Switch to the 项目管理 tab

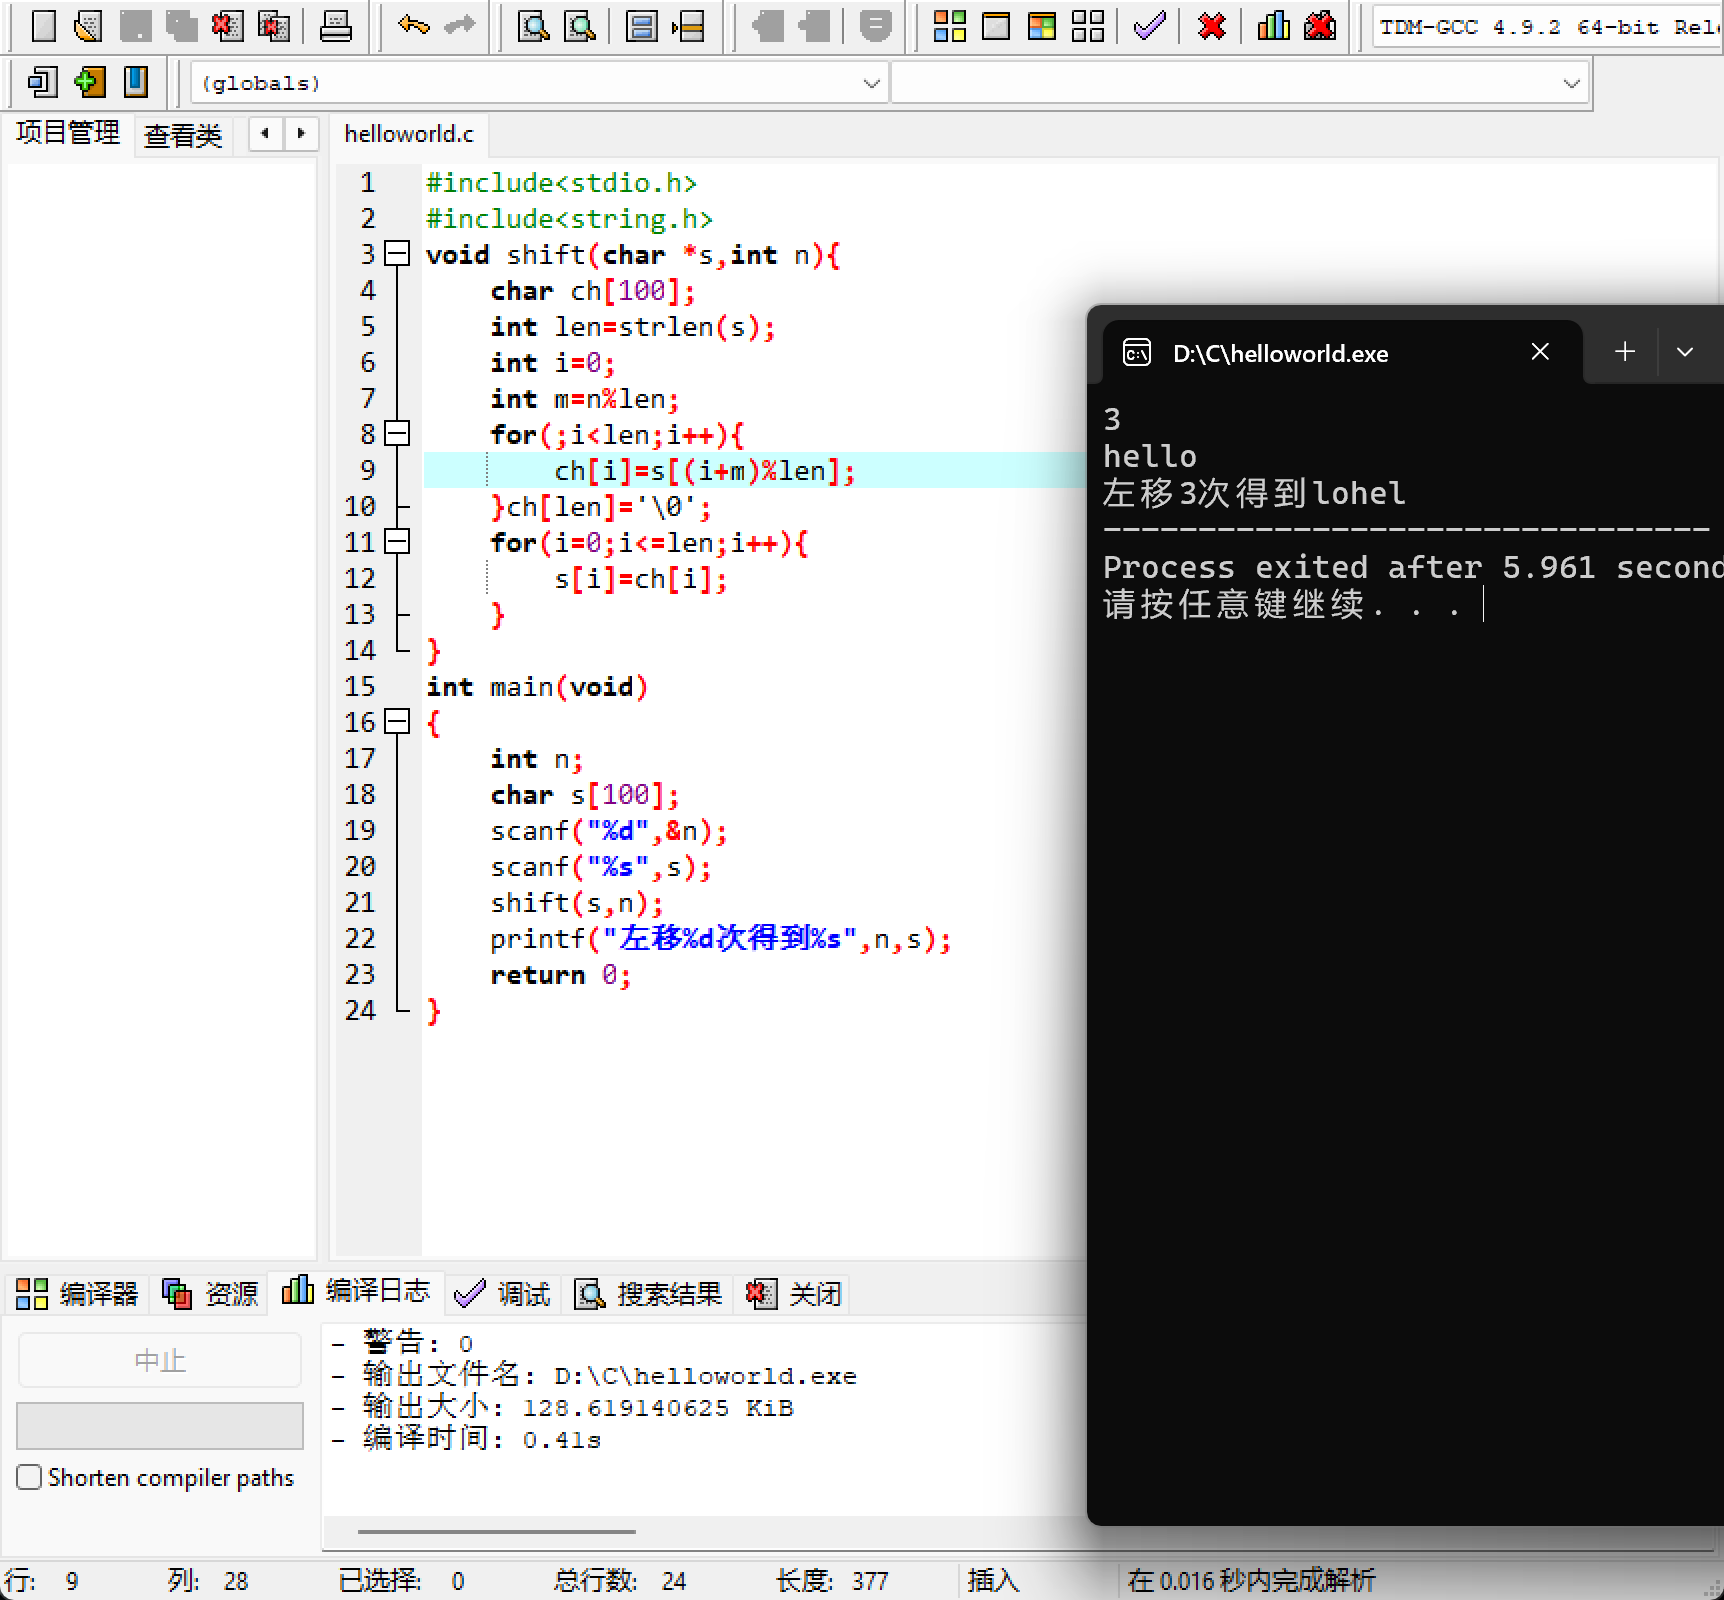[68, 133]
